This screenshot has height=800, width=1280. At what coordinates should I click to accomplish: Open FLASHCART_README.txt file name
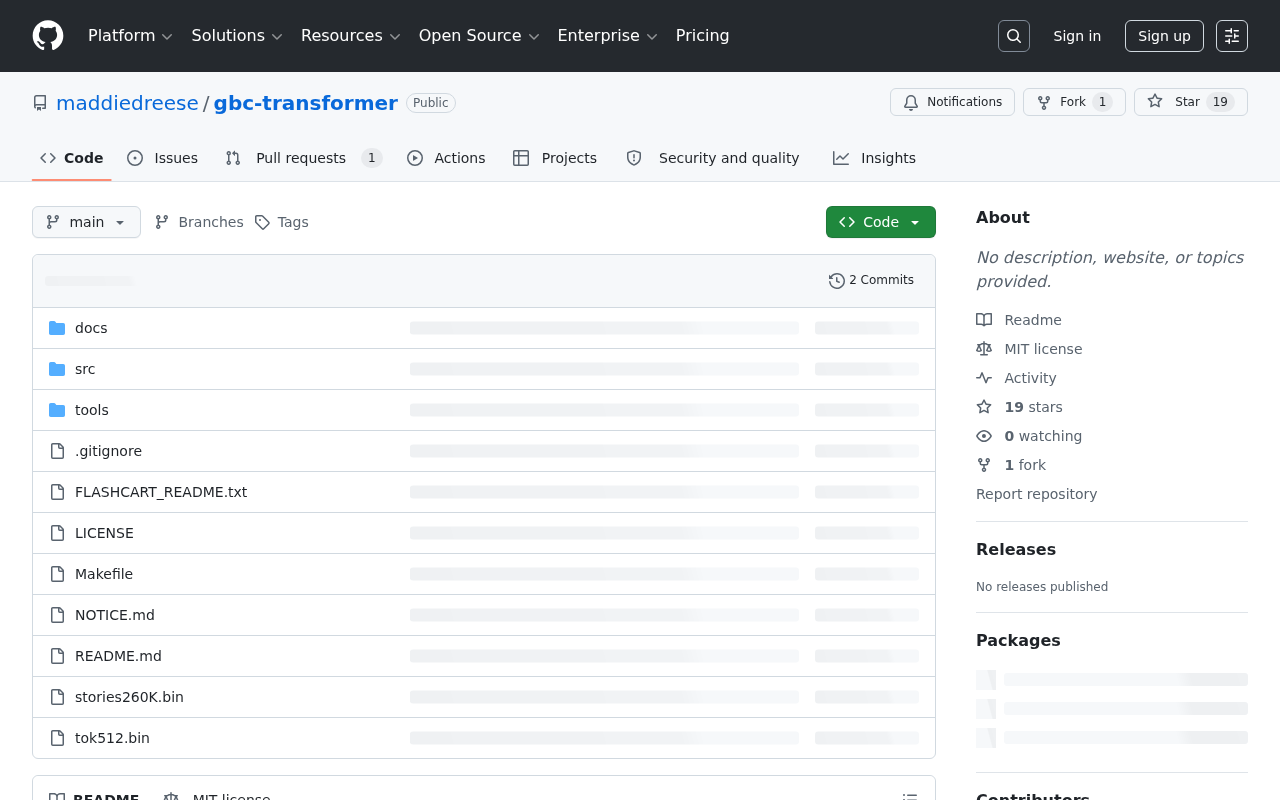pos(161,492)
